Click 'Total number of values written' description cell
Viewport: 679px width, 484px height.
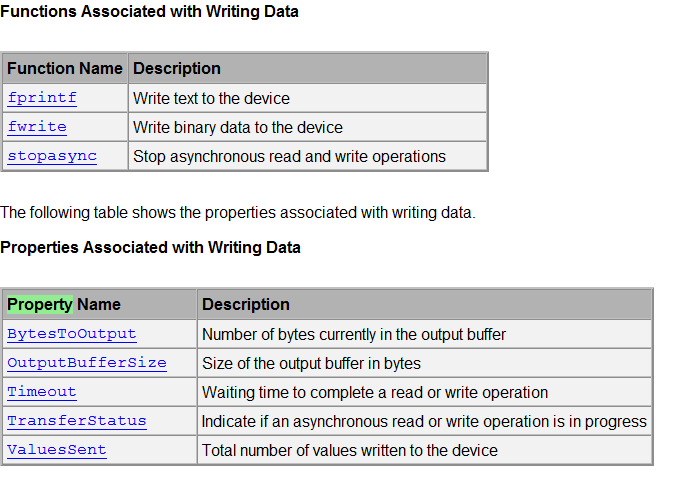pyautogui.click(x=350, y=450)
